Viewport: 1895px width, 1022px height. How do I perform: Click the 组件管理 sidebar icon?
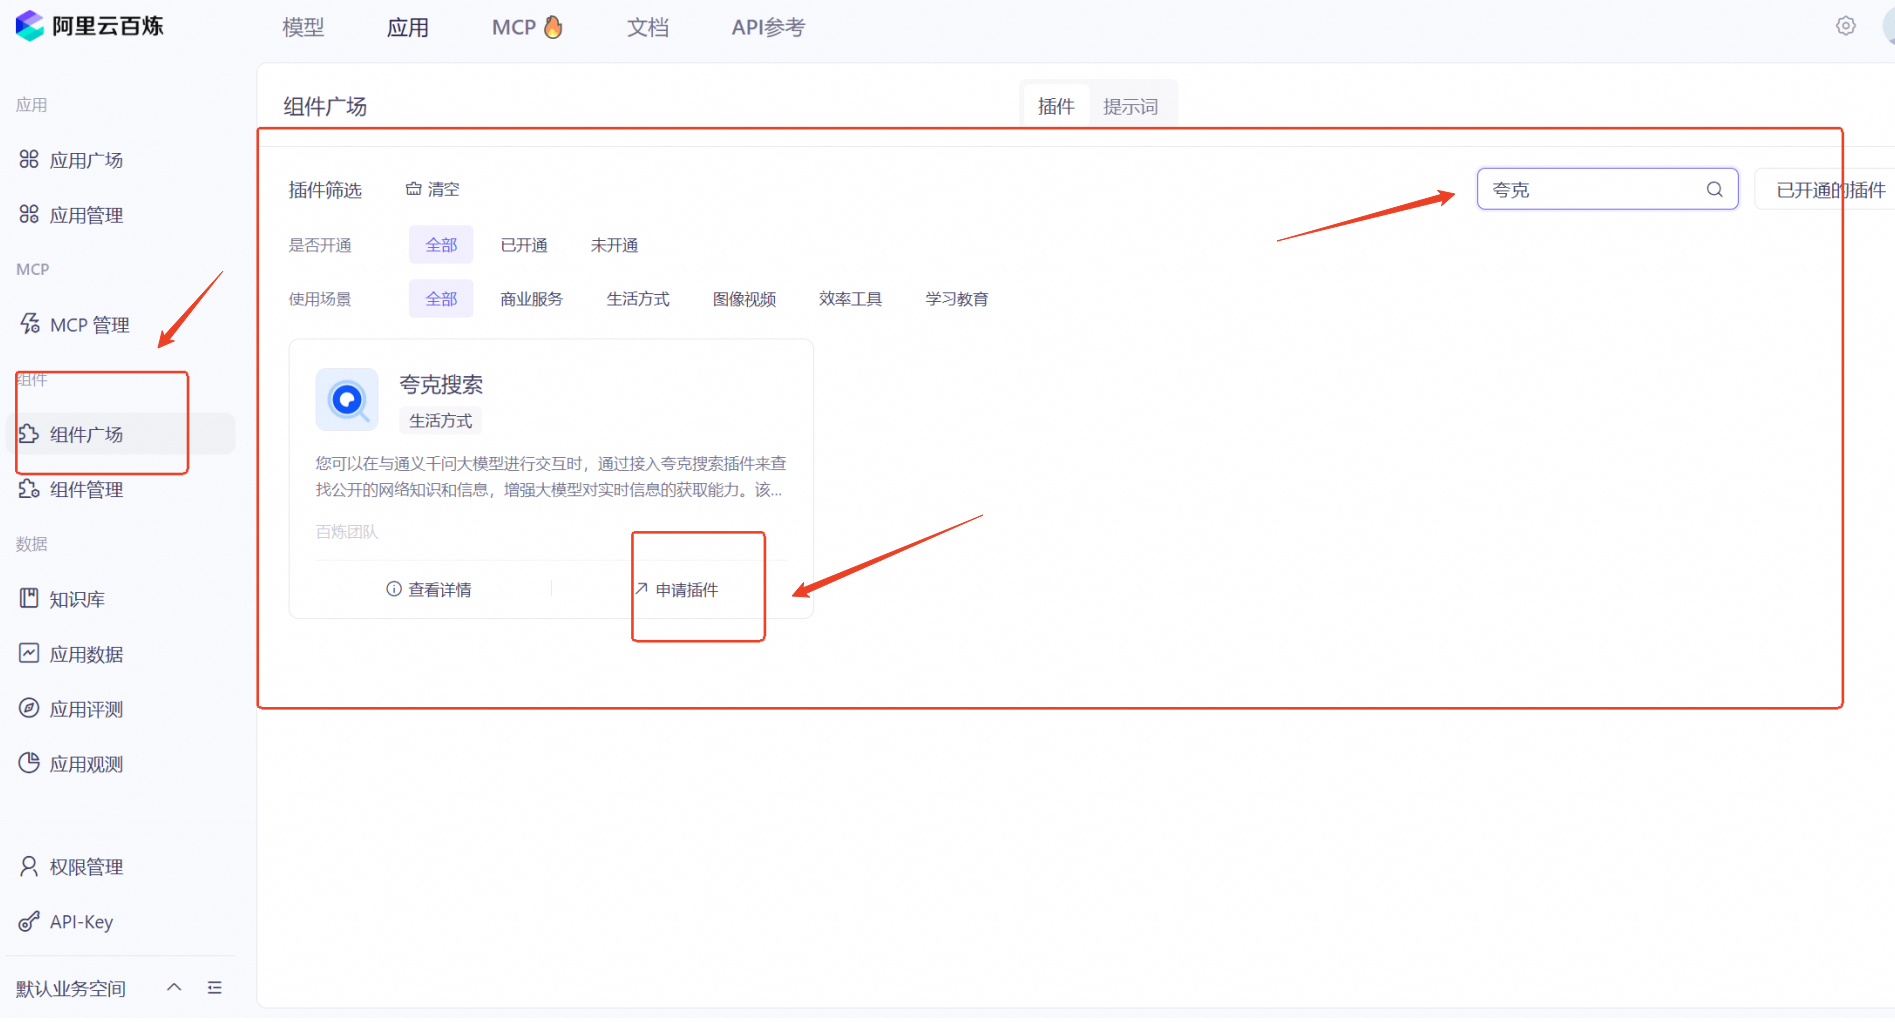click(29, 489)
